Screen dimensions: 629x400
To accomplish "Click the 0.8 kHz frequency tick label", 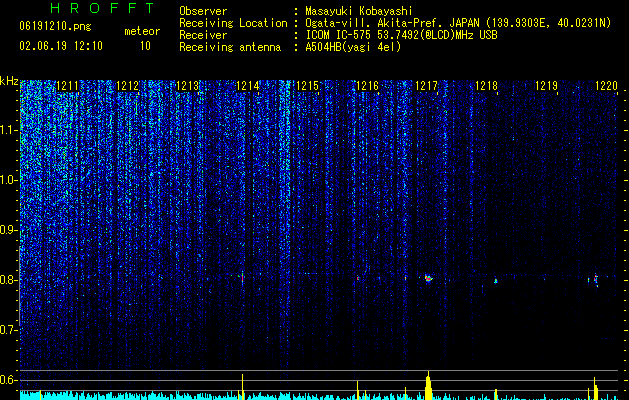I will (x=9, y=280).
